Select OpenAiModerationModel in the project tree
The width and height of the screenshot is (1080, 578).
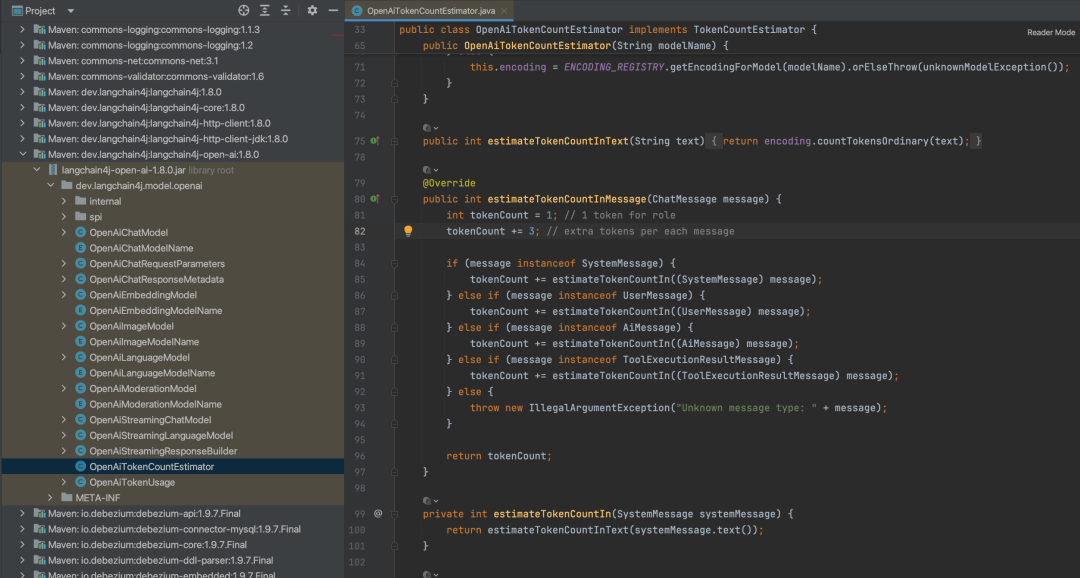[173, 389]
